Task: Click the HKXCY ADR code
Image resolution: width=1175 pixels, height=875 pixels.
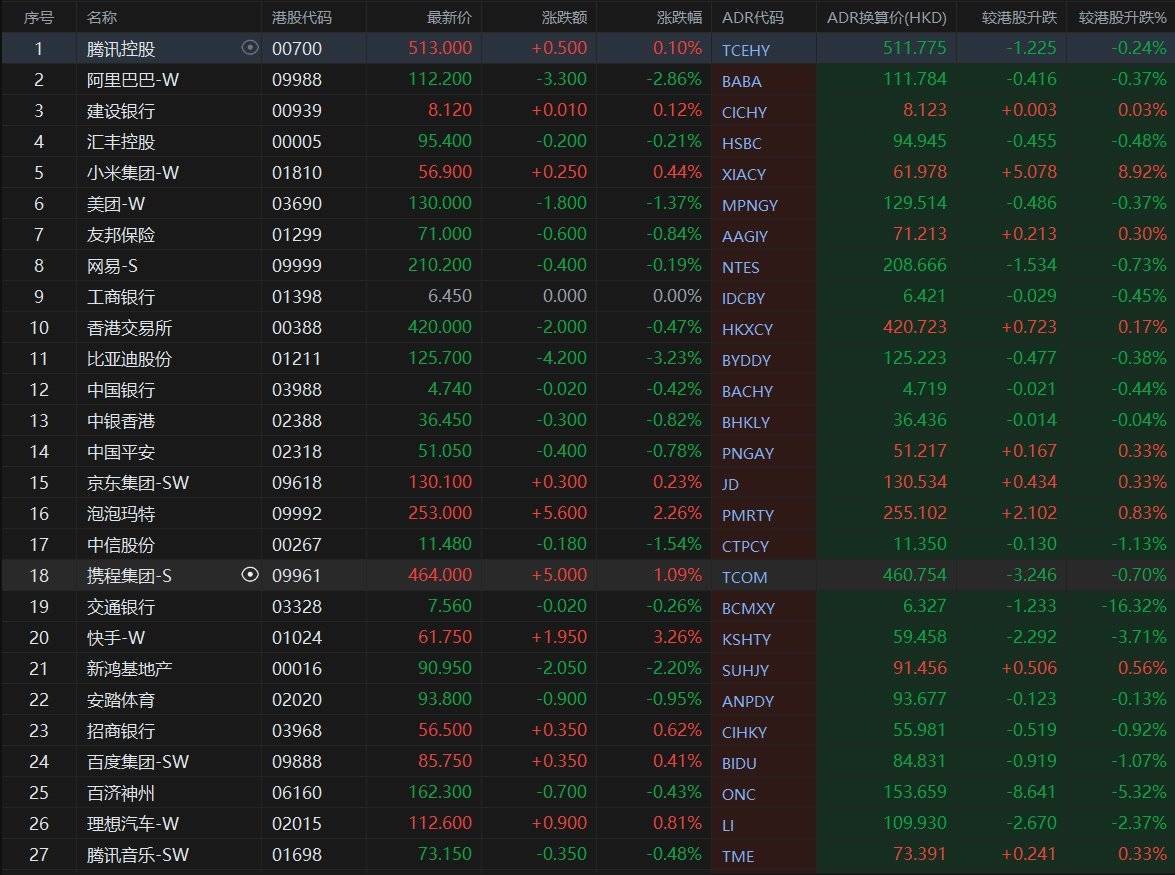Action: (x=747, y=329)
